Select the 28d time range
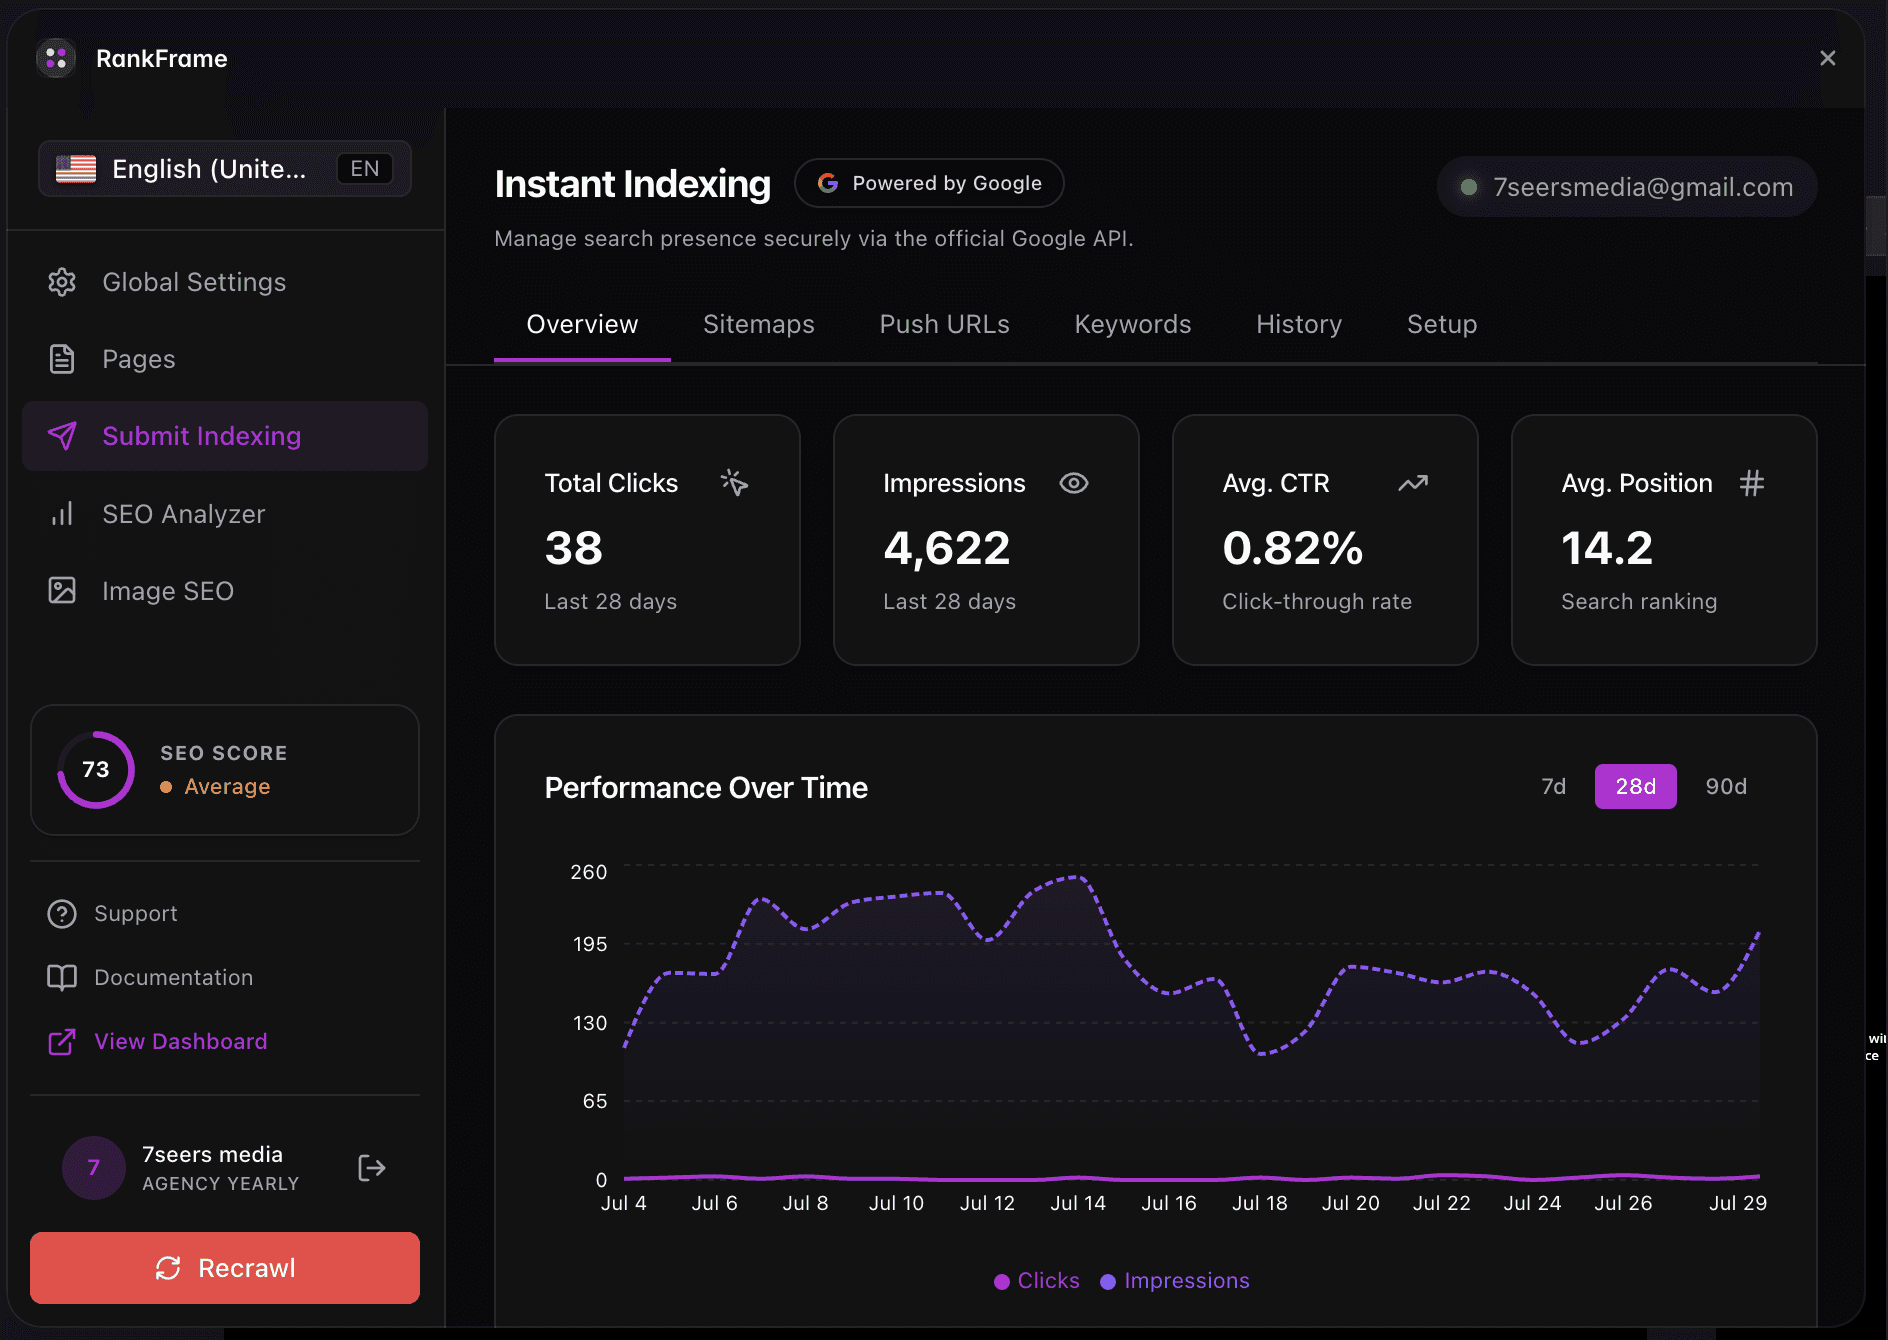1888x1340 pixels. click(1636, 787)
